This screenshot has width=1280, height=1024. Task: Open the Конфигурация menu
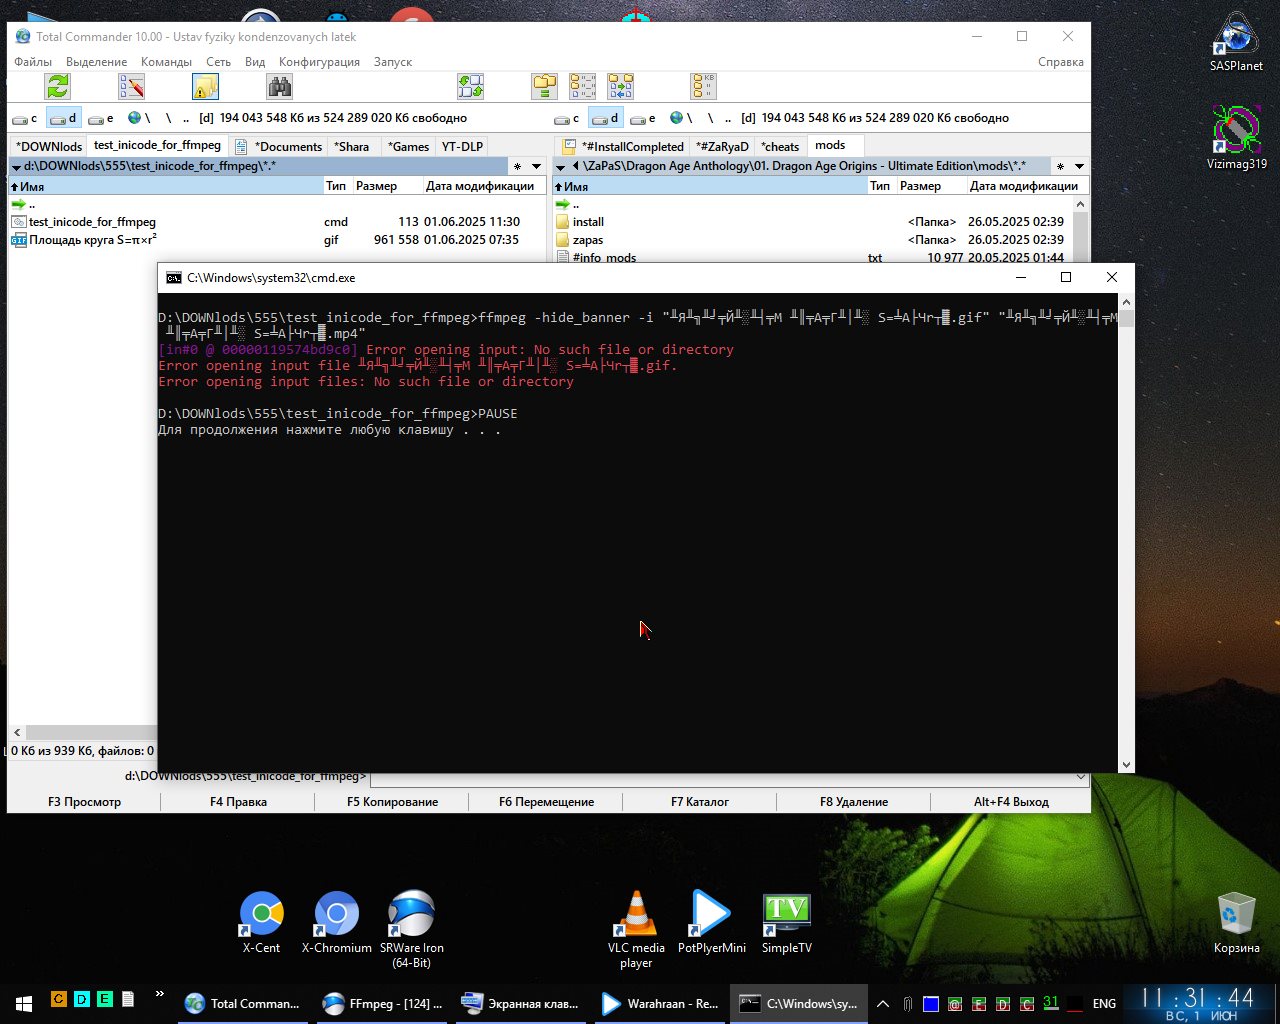pos(319,62)
